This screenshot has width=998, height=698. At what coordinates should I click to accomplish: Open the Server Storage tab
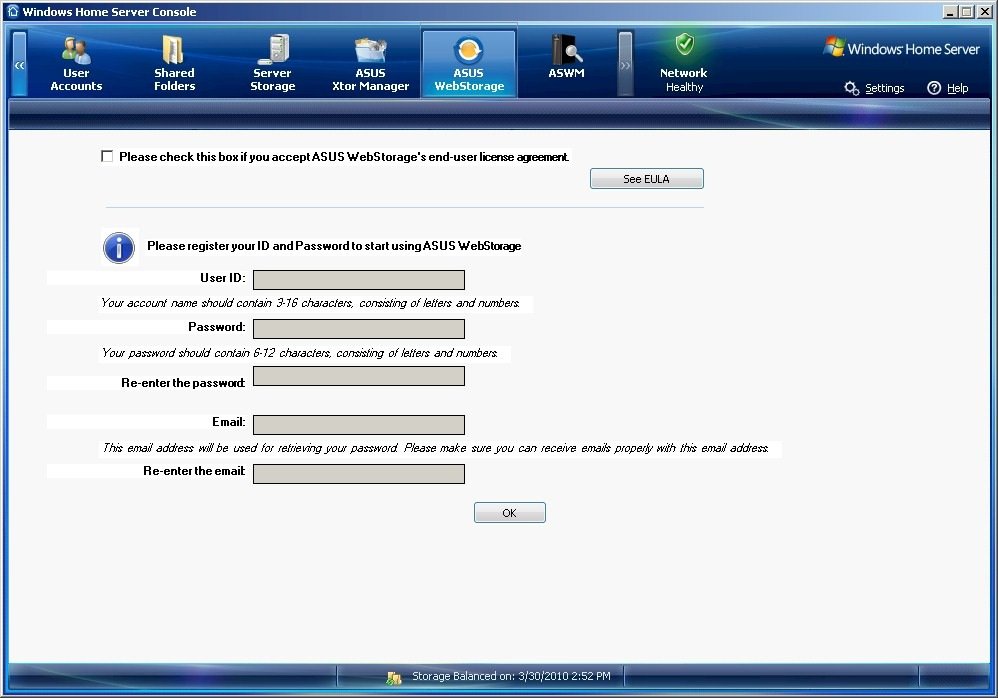(x=272, y=64)
